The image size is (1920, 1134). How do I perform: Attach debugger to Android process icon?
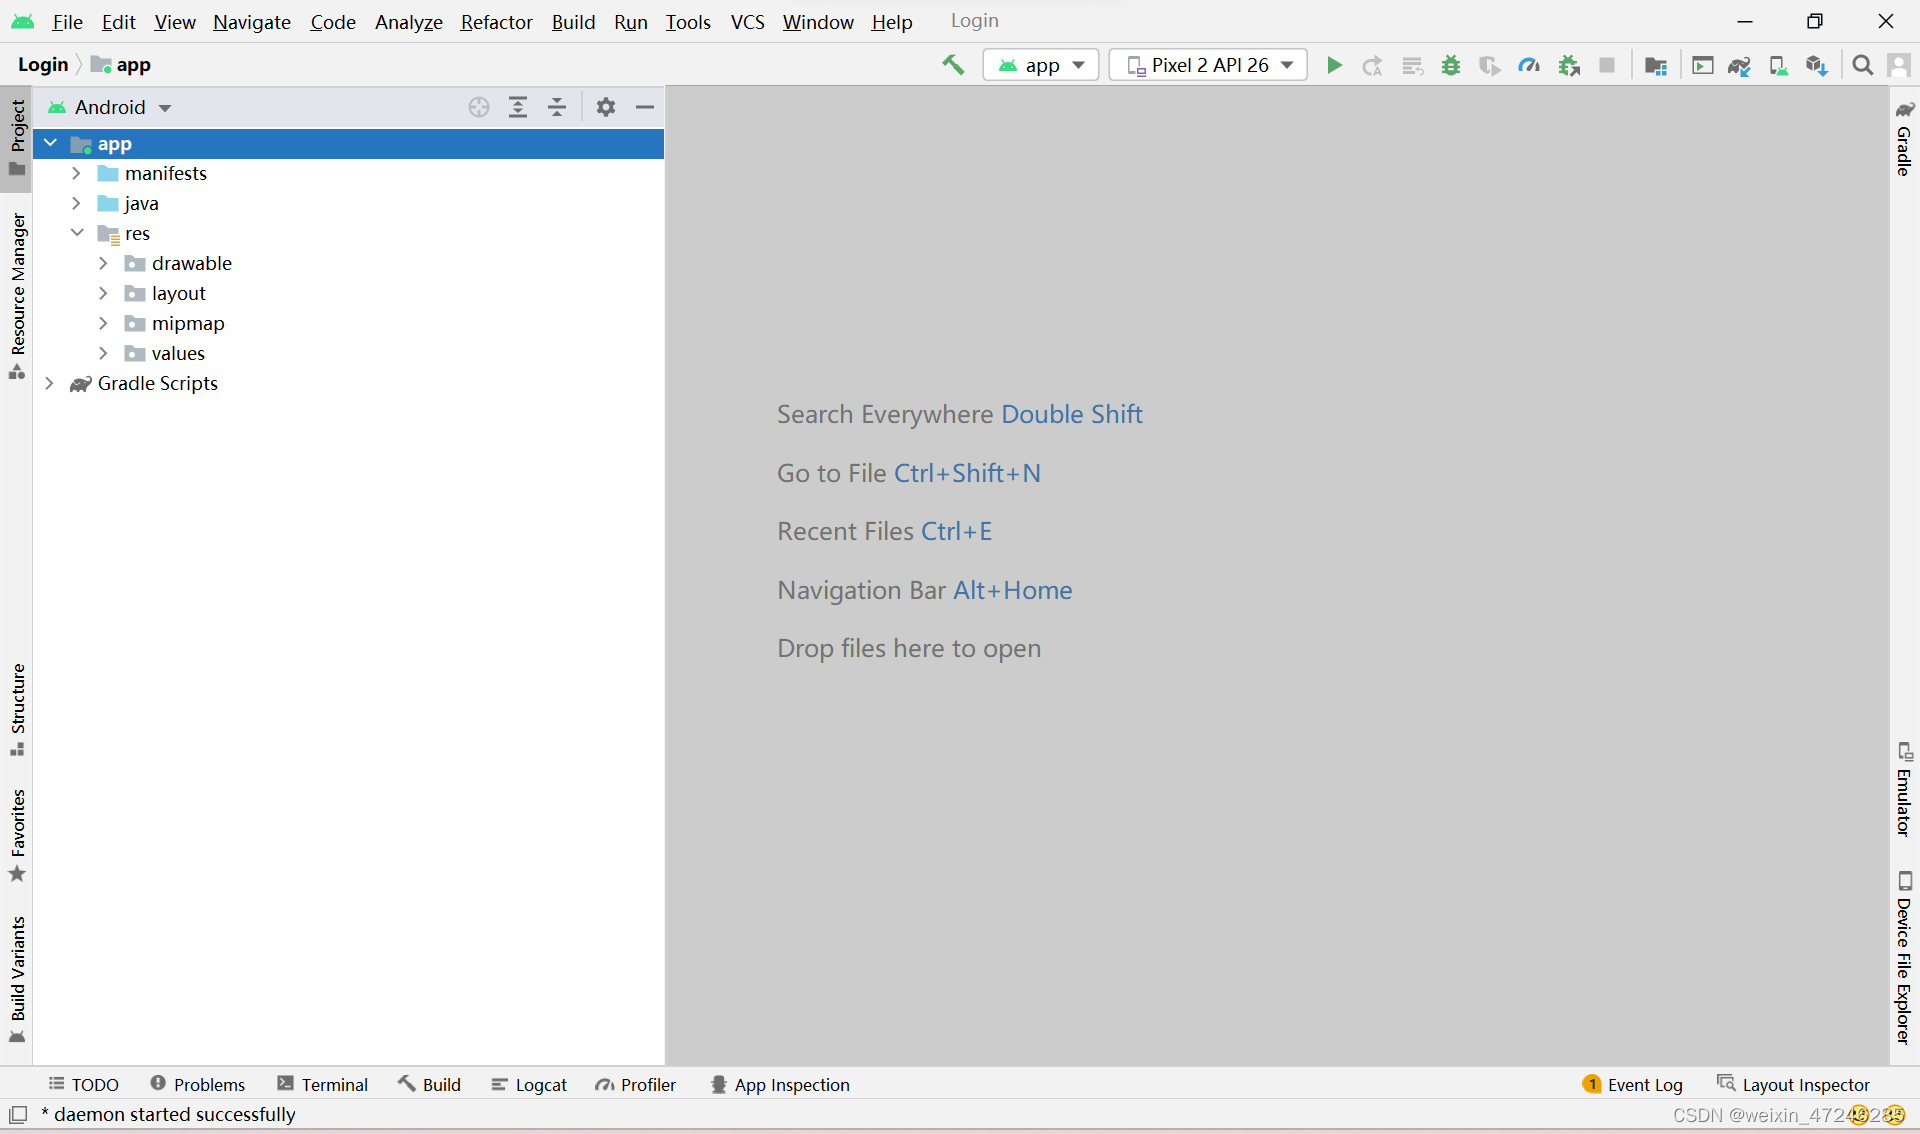tap(1569, 65)
